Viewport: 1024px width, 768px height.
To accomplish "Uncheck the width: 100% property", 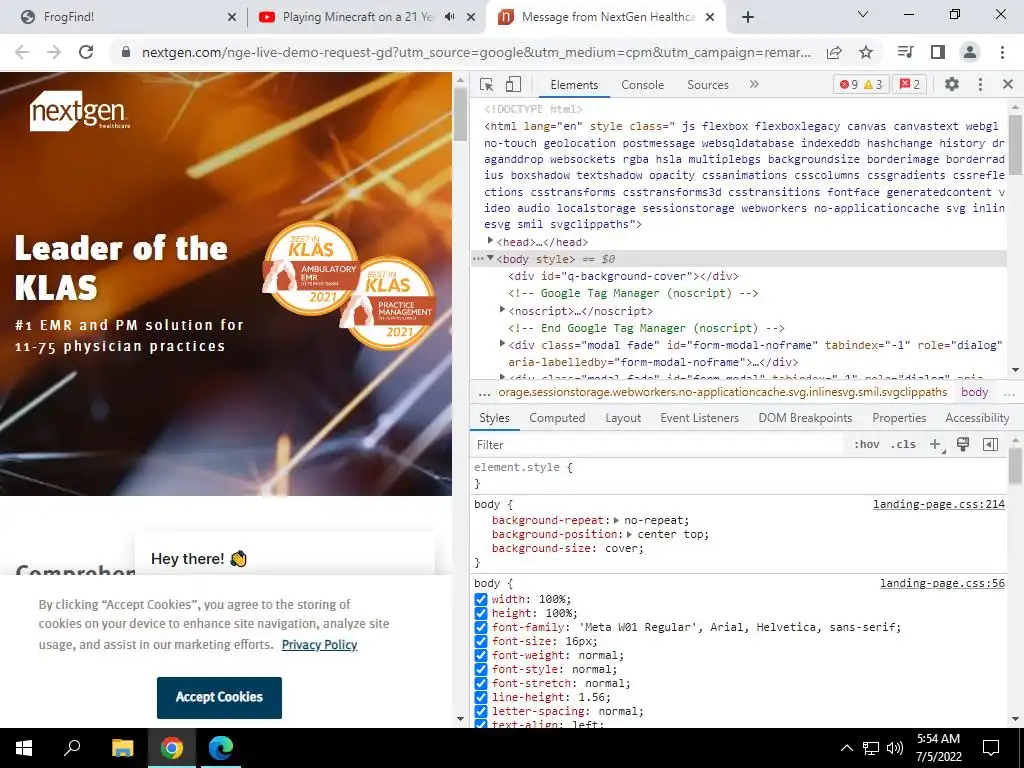I will coord(481,600).
